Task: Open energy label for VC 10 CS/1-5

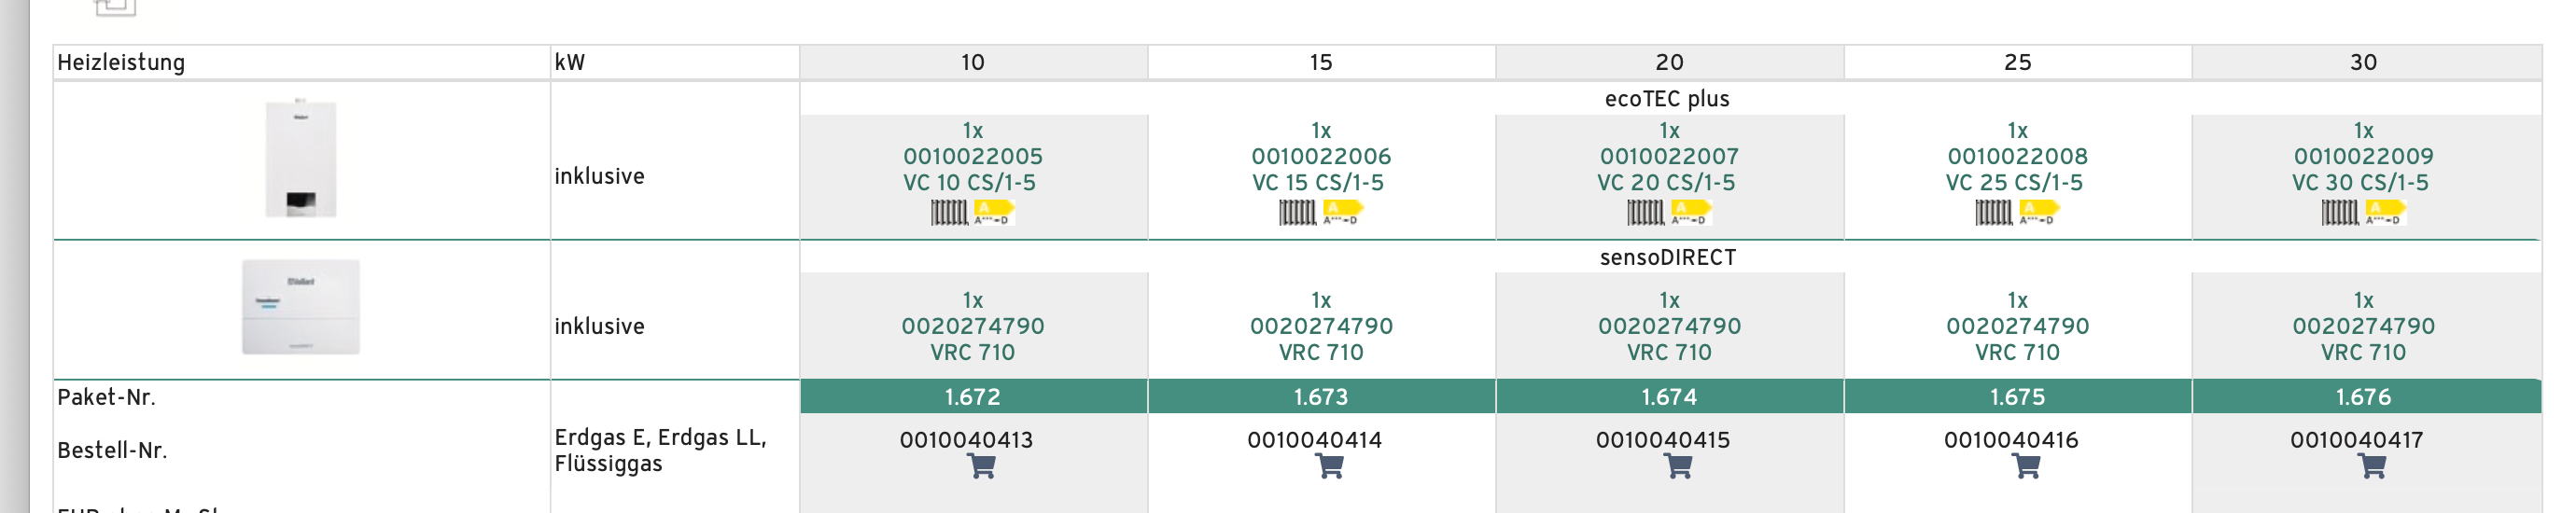Action: point(994,213)
